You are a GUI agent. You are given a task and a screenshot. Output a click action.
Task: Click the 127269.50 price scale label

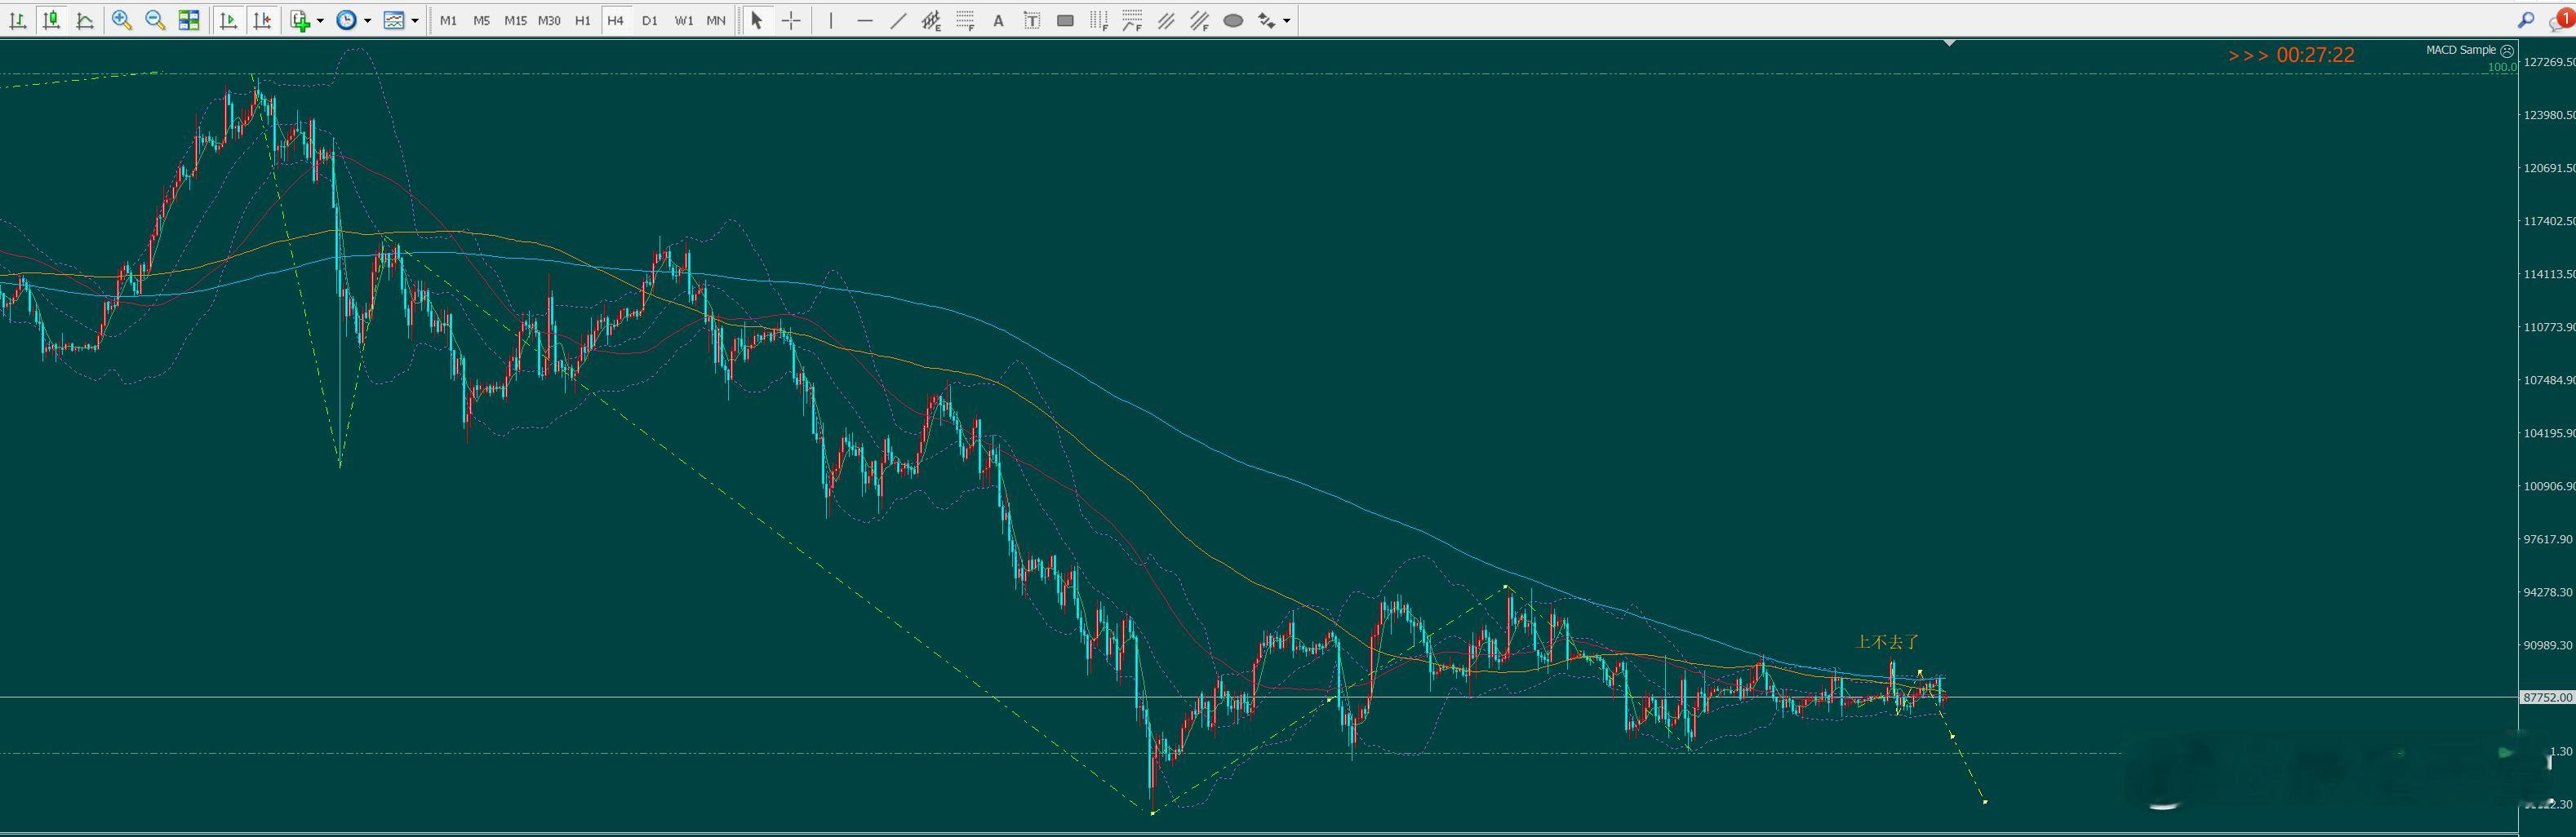coord(2549,62)
